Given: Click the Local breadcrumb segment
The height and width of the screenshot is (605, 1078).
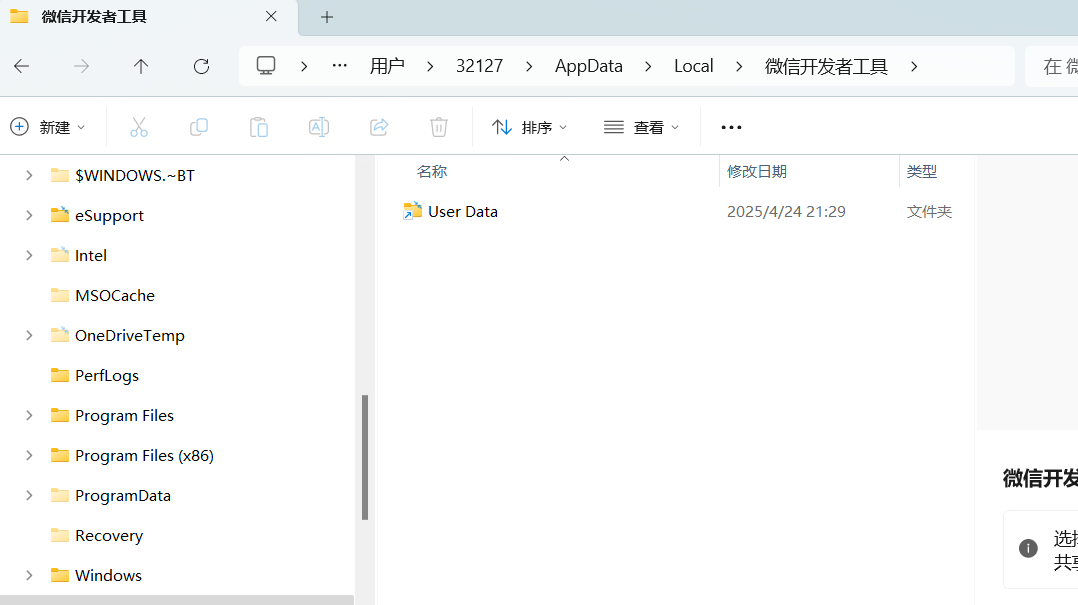Looking at the screenshot, I should [694, 66].
